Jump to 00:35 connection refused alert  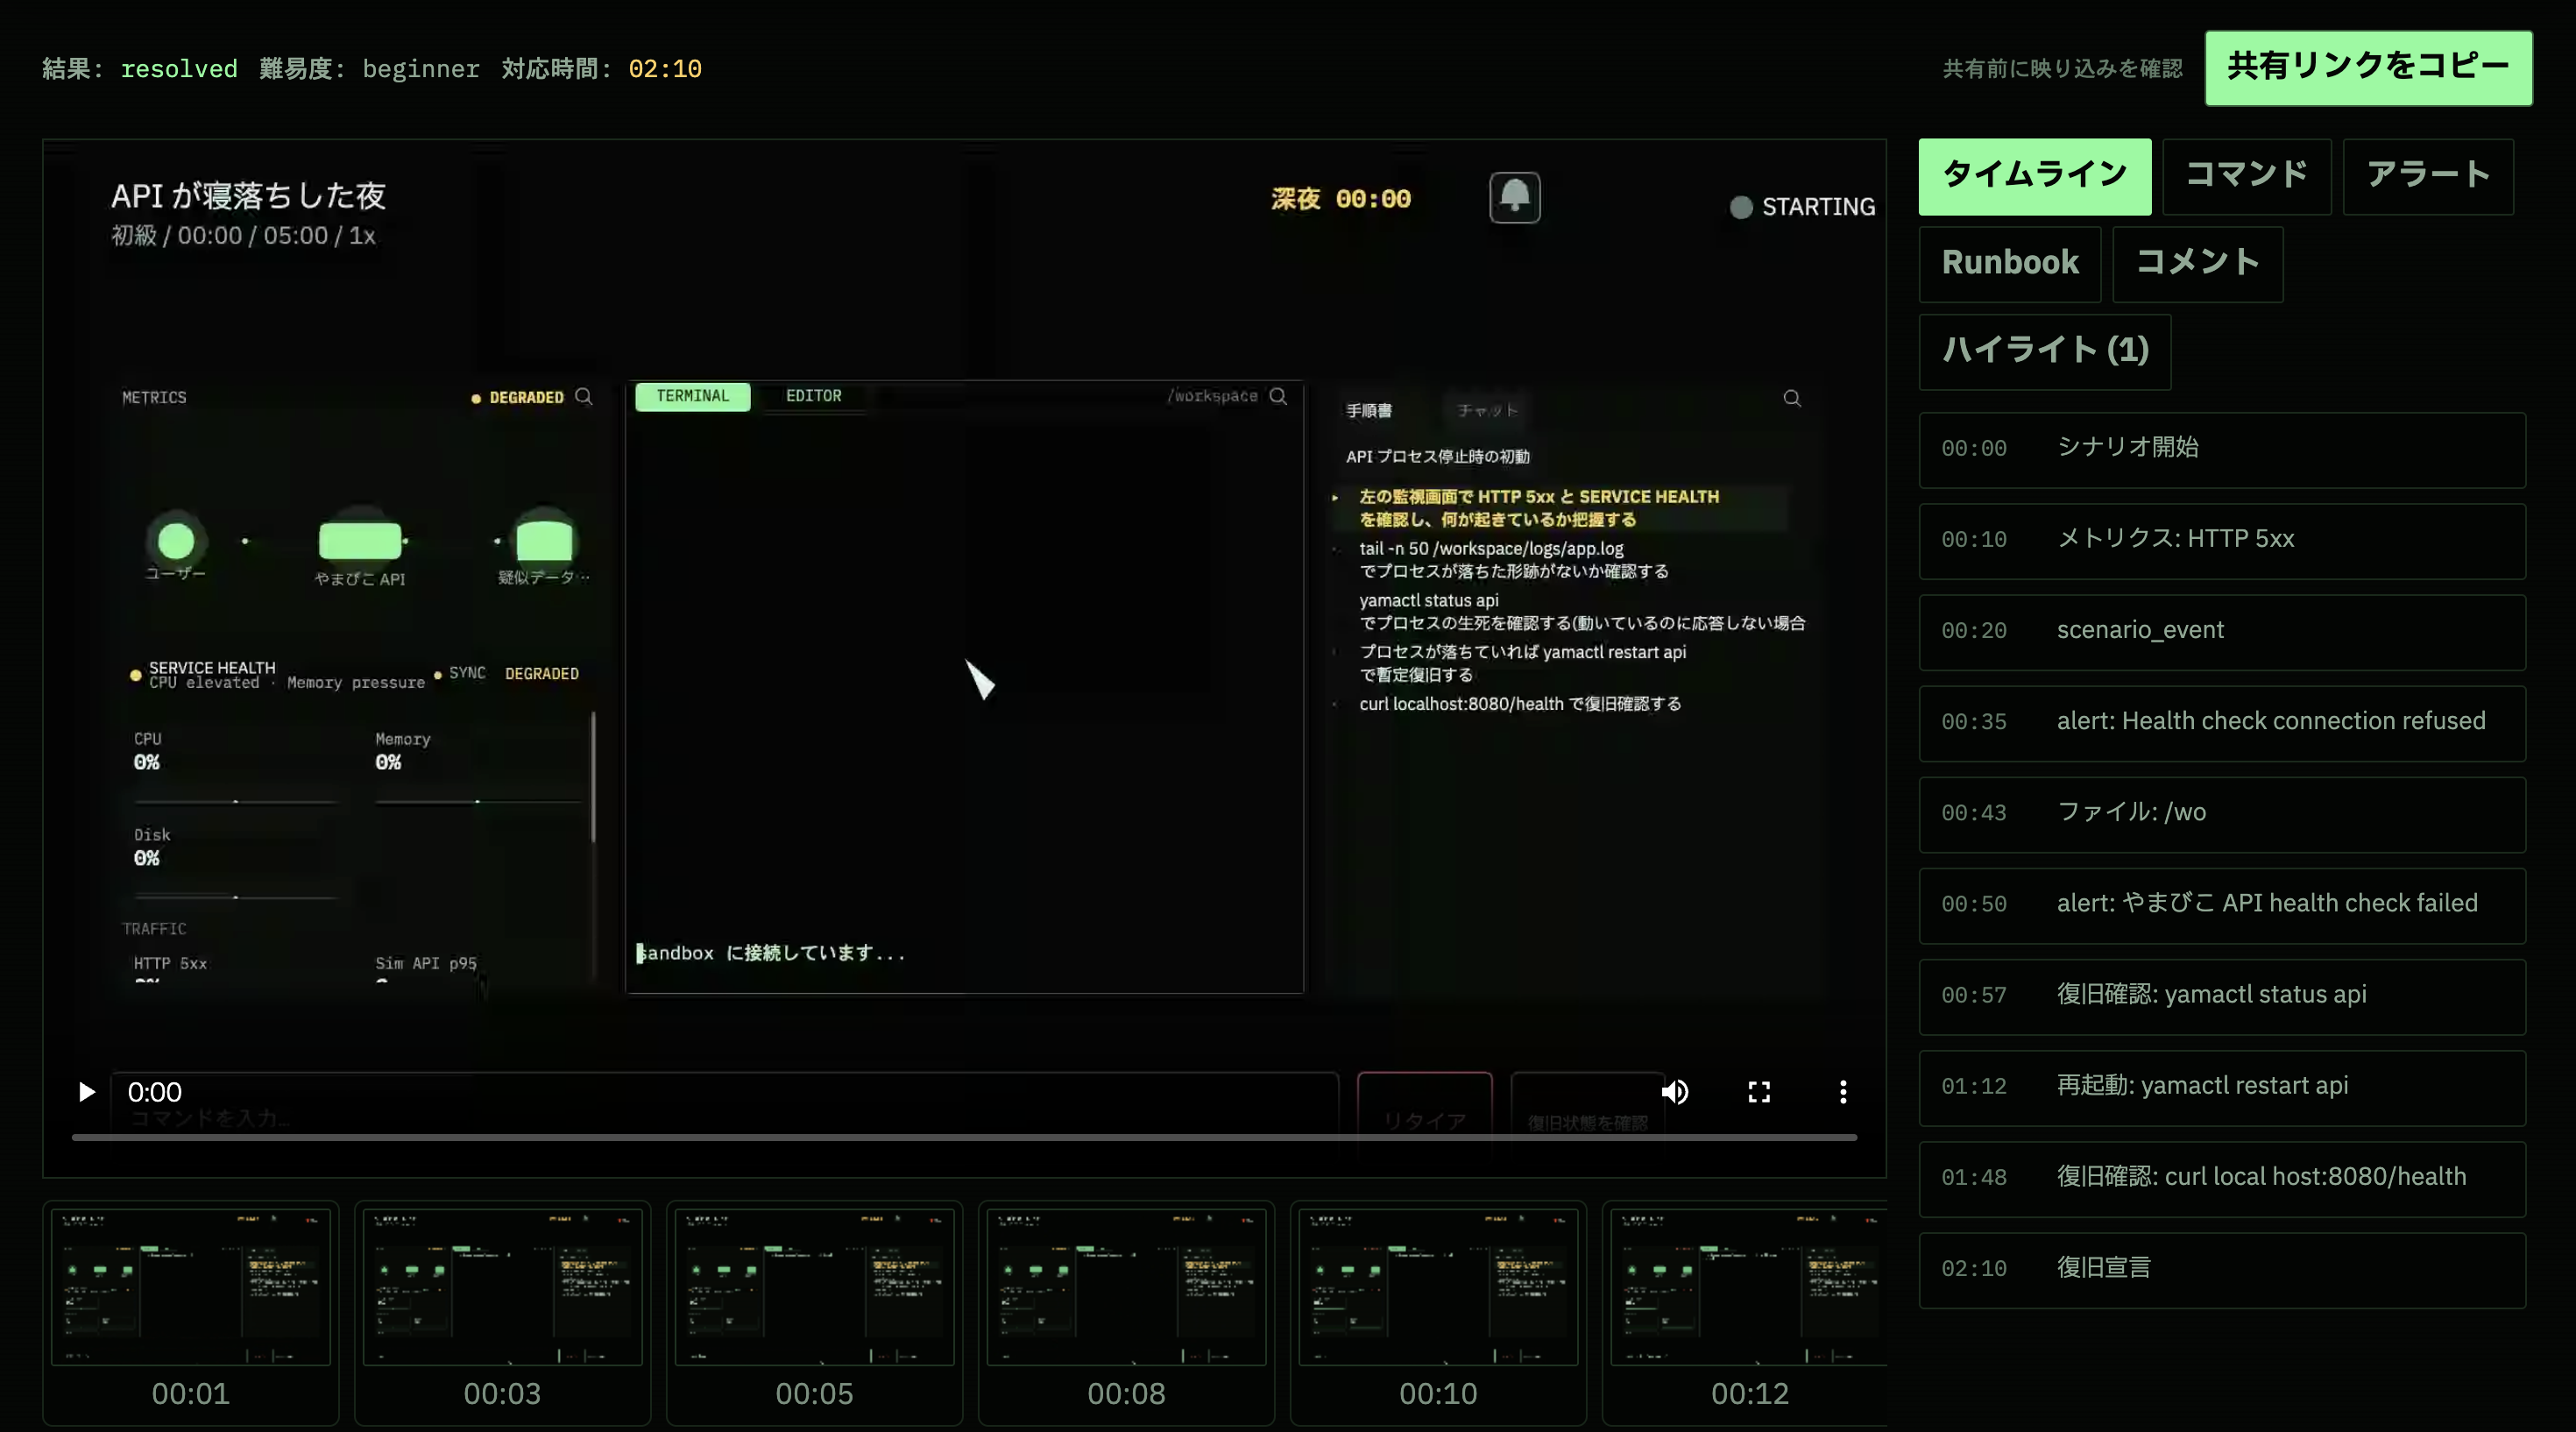(x=2222, y=723)
